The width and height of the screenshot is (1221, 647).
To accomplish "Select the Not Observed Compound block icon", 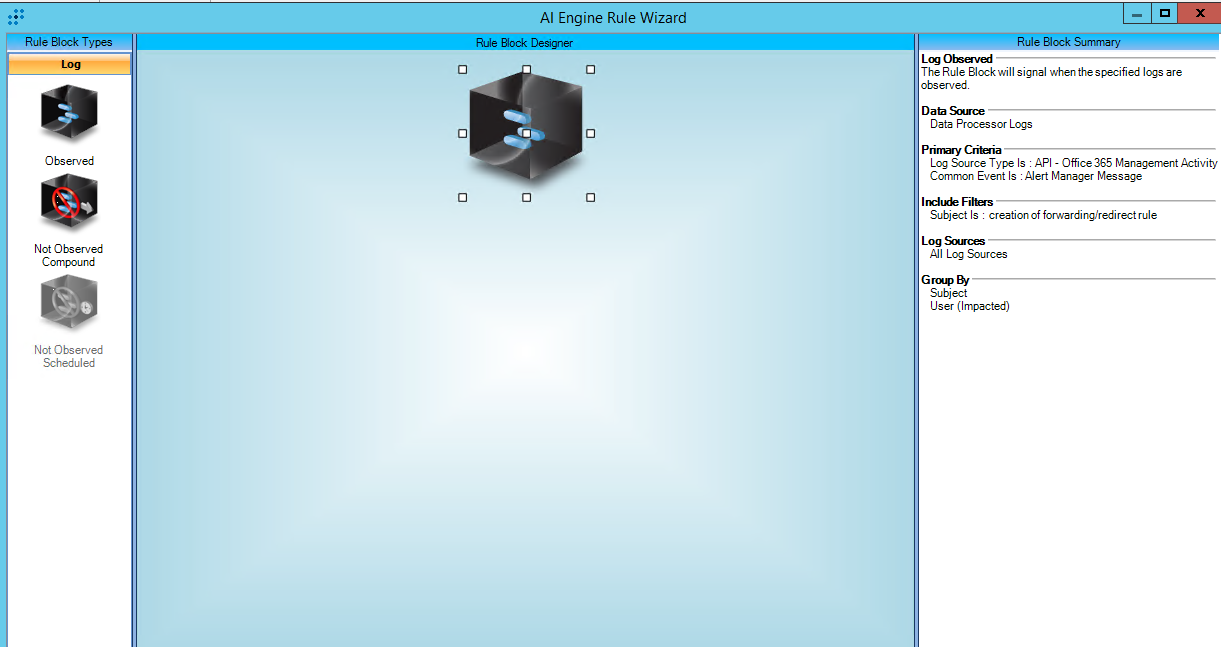I will click(x=69, y=203).
